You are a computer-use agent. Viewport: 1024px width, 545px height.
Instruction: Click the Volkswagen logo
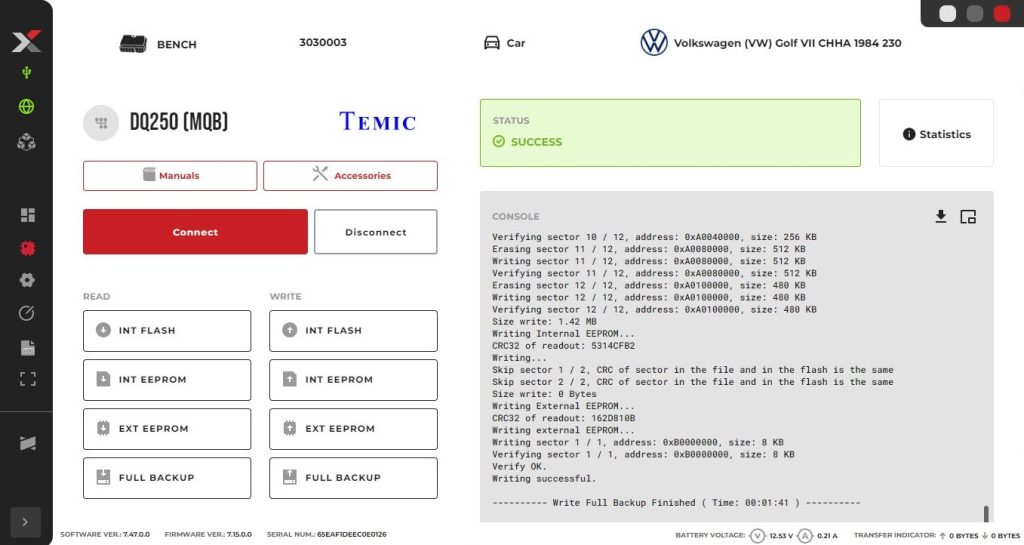654,42
